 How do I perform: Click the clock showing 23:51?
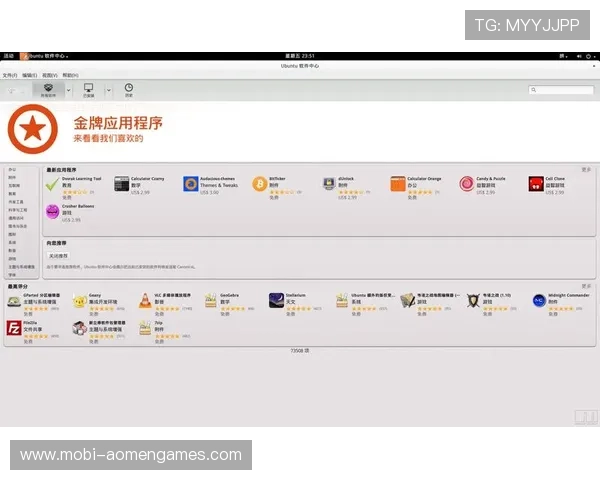pyautogui.click(x=300, y=56)
